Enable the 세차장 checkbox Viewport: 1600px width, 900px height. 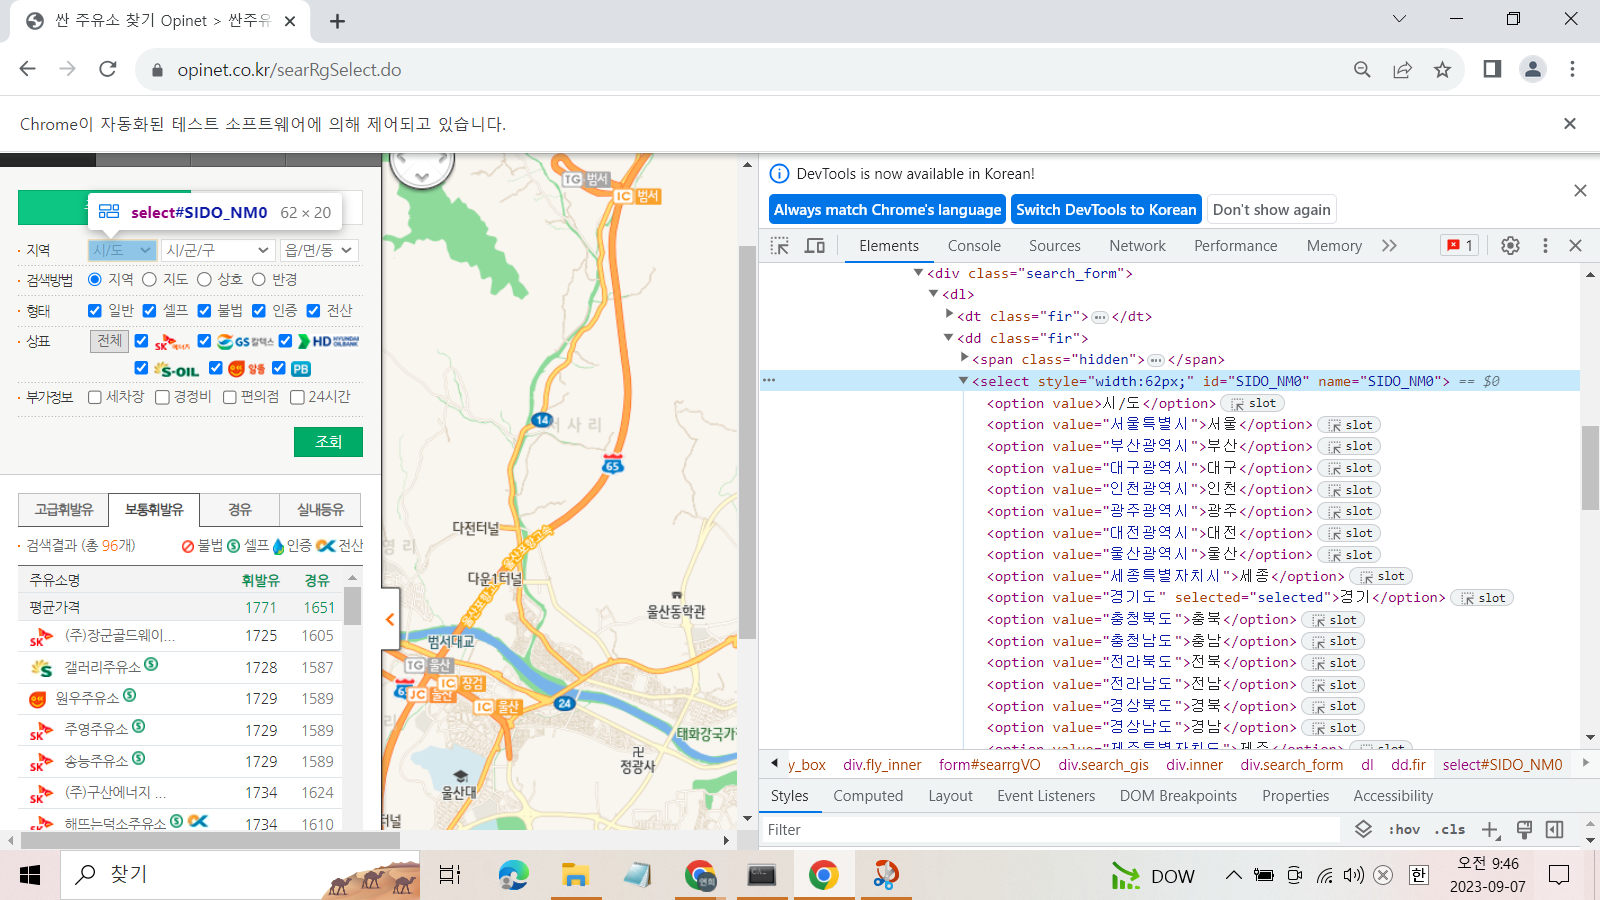coord(95,398)
